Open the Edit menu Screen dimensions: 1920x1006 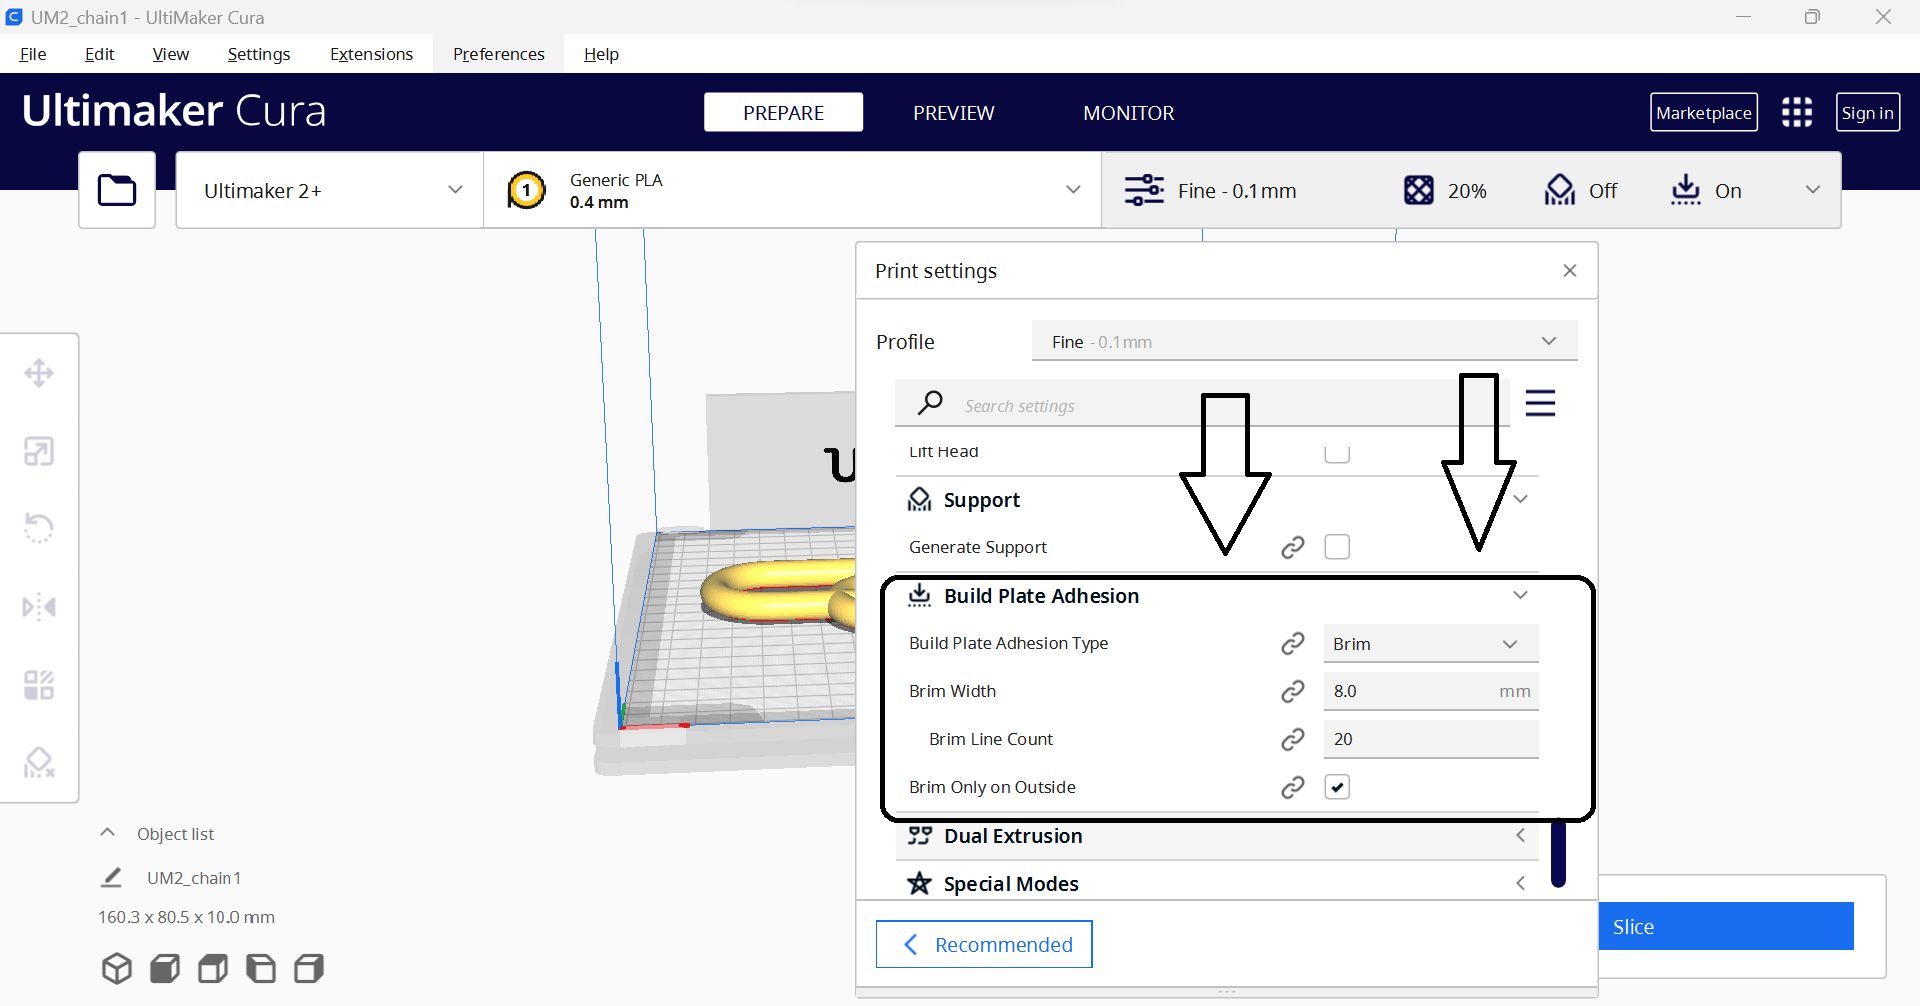100,54
